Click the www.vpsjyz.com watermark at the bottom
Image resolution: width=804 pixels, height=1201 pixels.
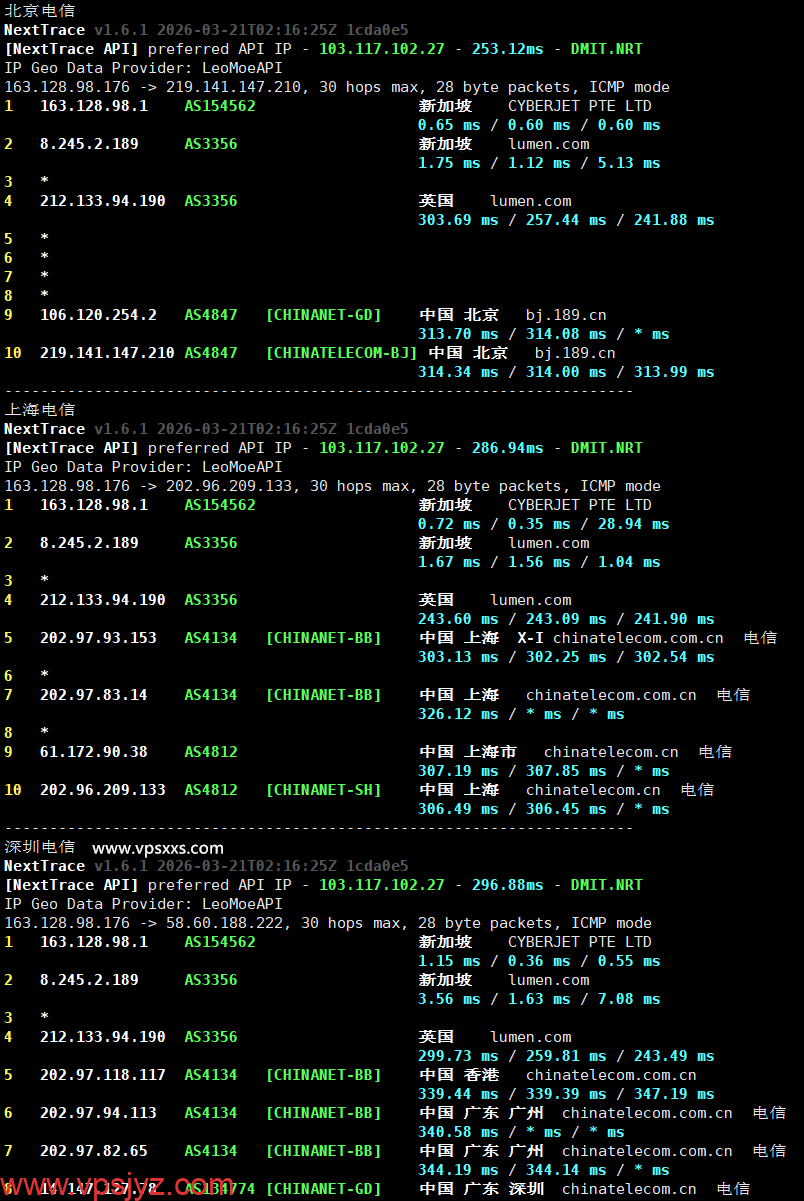(117, 1186)
